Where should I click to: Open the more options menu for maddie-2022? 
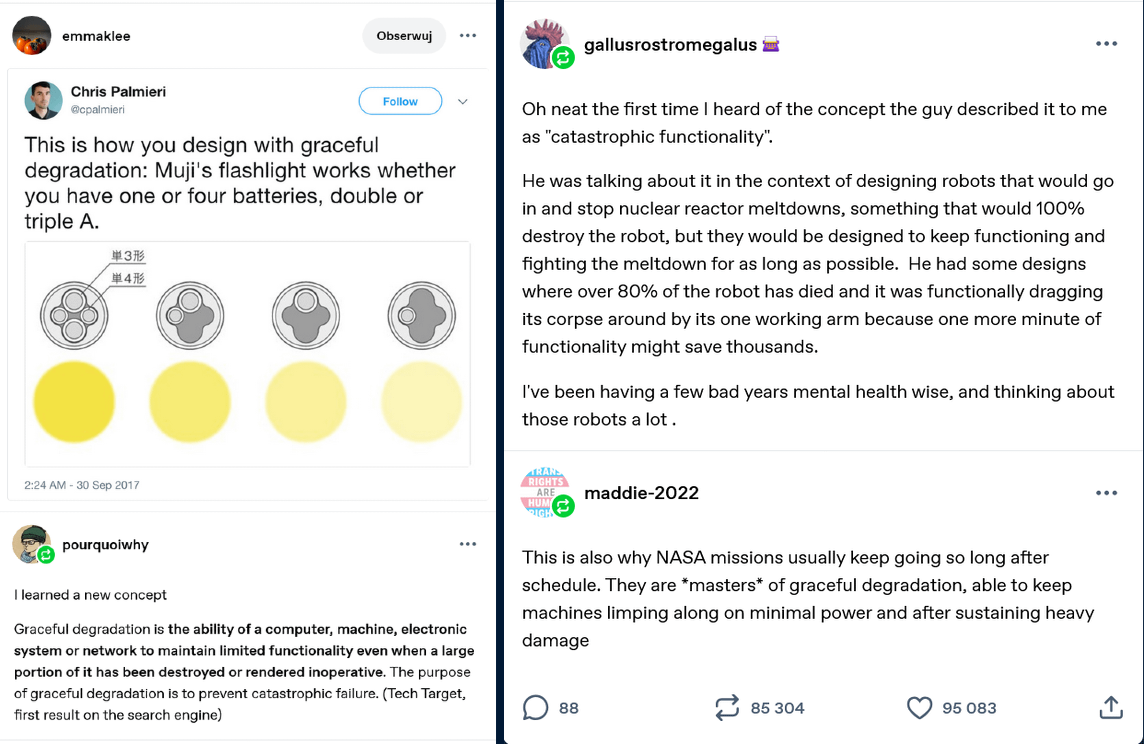[1106, 493]
